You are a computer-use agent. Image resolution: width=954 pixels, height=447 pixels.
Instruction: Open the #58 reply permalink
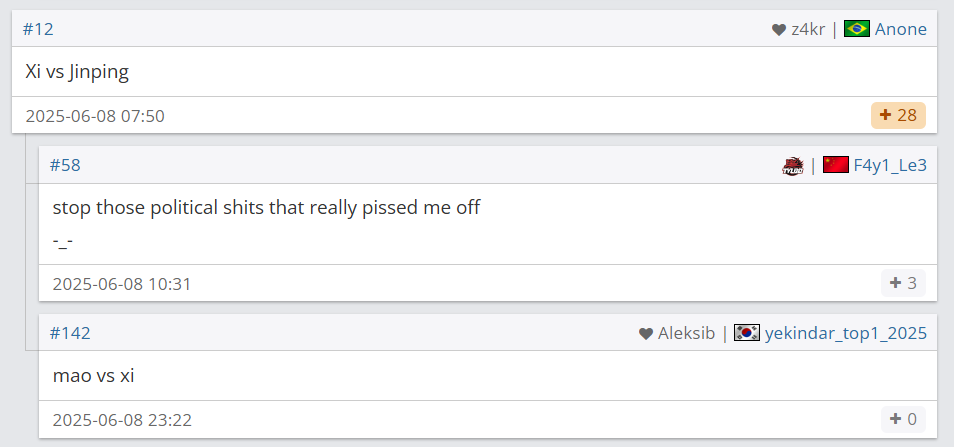point(65,165)
